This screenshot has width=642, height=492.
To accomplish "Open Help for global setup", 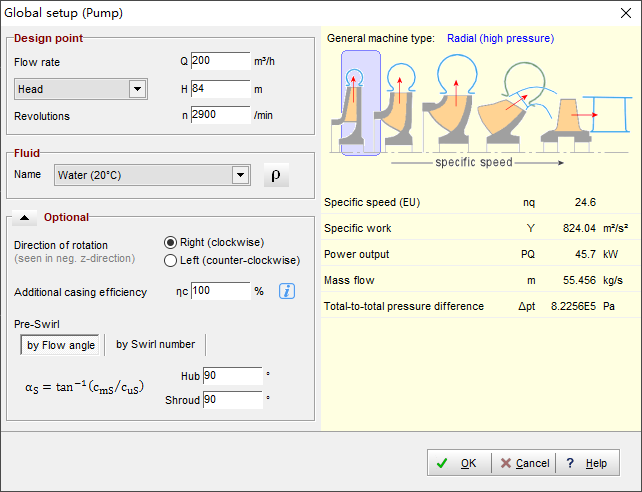I will point(588,463).
